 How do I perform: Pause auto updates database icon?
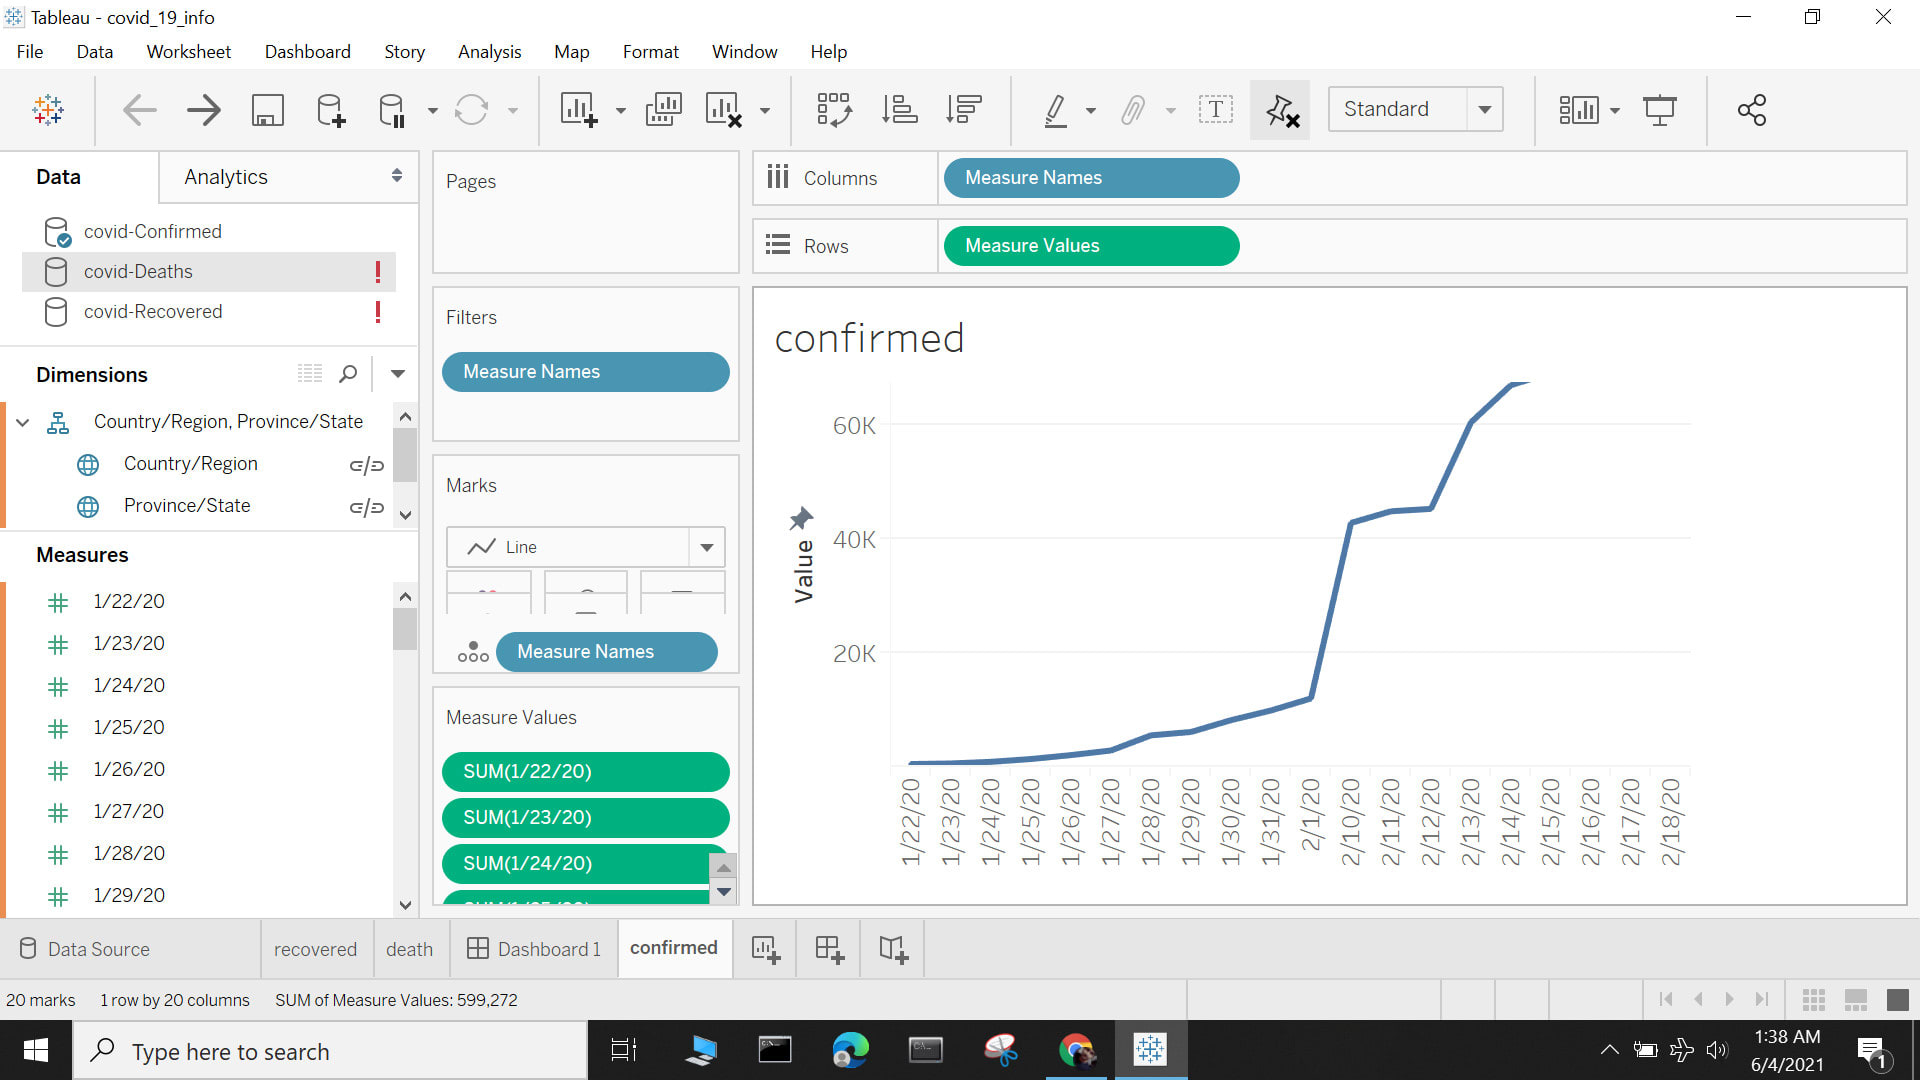(392, 109)
